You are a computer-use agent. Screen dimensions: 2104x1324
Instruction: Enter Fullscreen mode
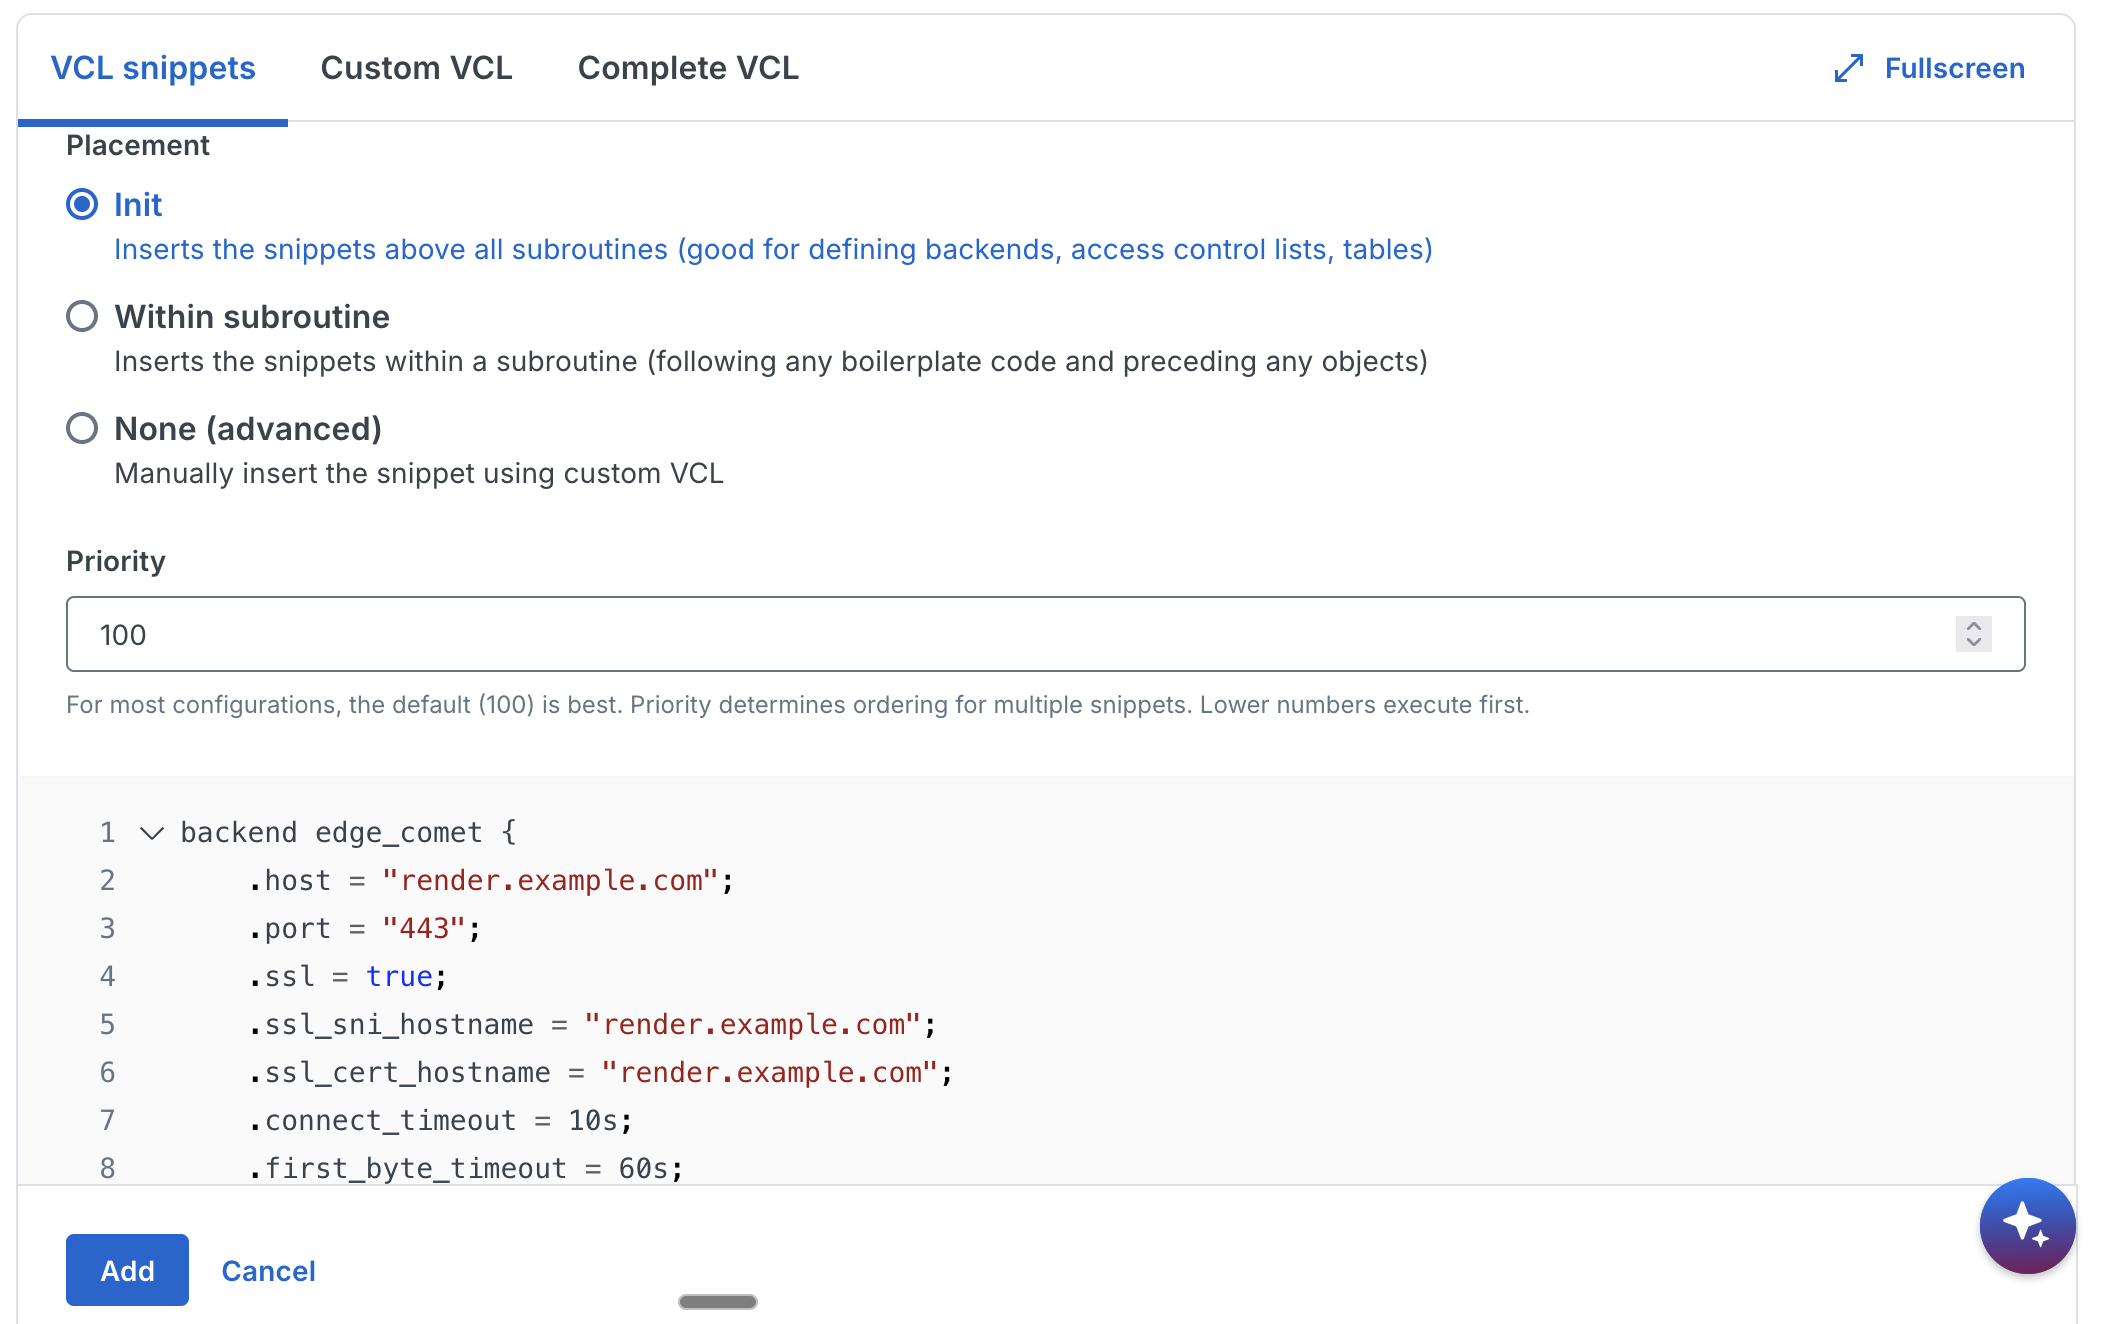coord(1952,68)
